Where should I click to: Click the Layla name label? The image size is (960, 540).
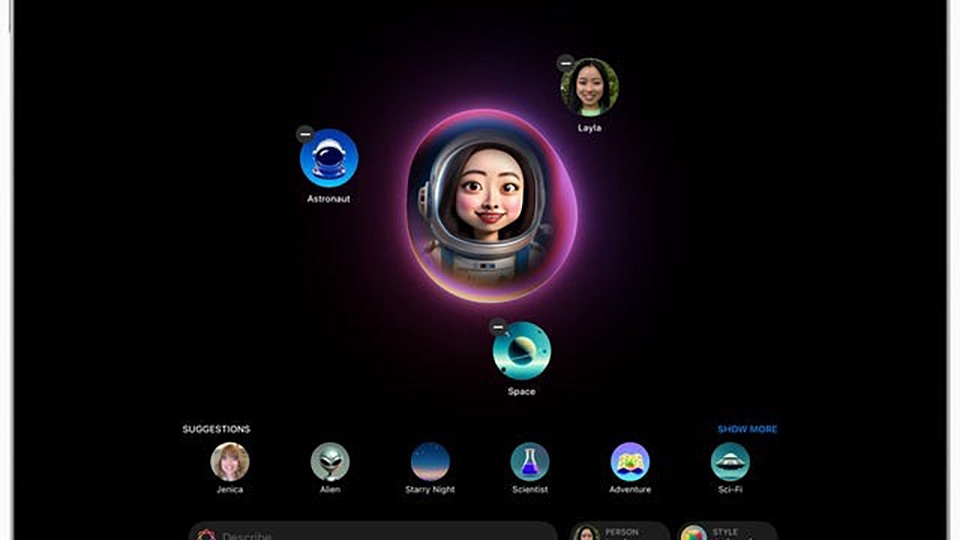589,128
